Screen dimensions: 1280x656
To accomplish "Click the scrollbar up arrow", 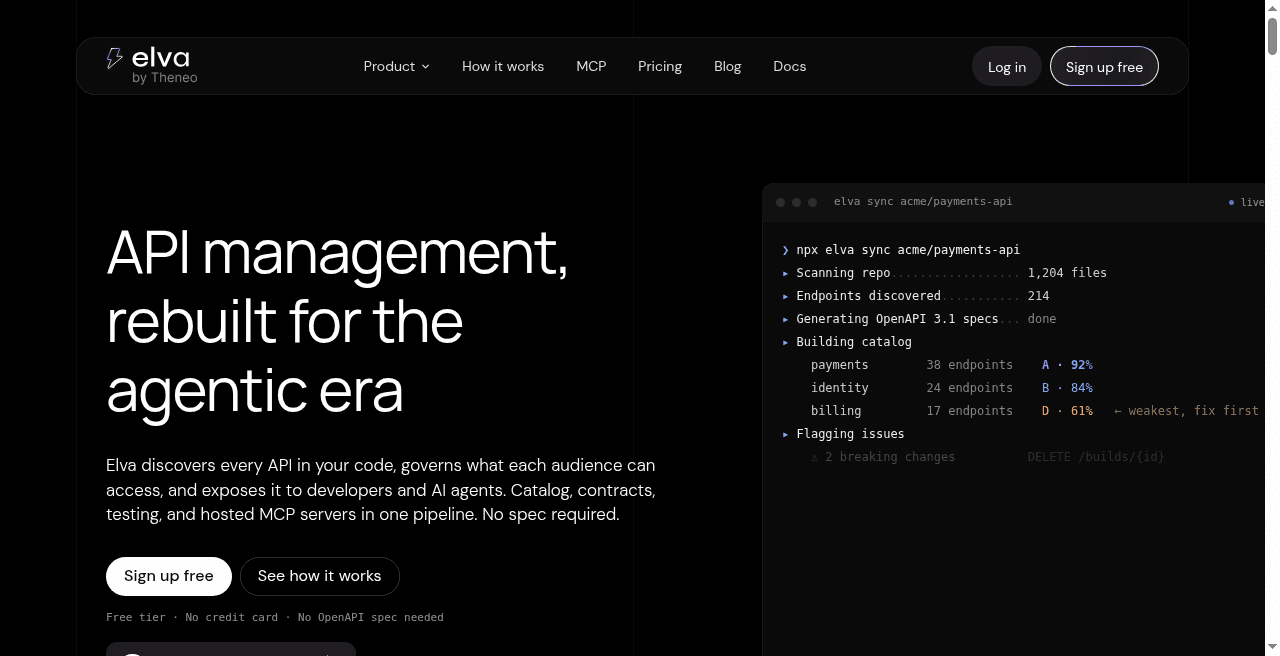I will 1272,8.
